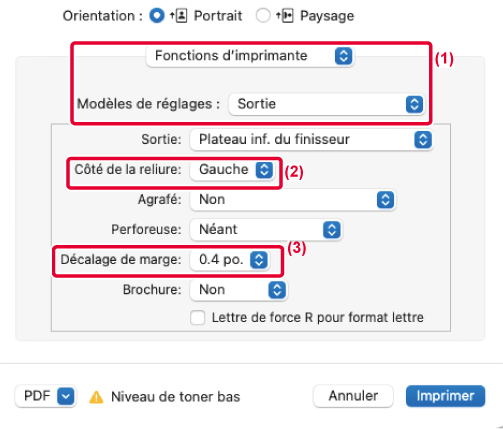The height and width of the screenshot is (429, 503).
Task: Click the Brochure stepper arrows
Action: point(277,290)
